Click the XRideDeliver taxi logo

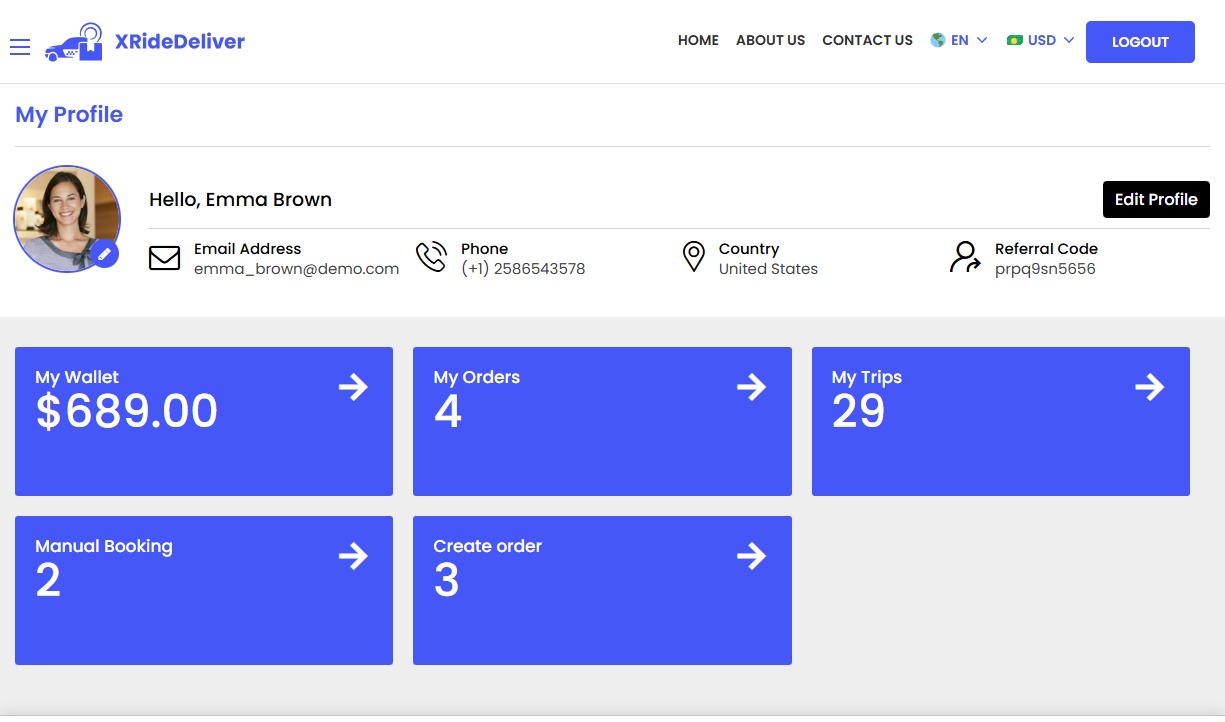74,43
